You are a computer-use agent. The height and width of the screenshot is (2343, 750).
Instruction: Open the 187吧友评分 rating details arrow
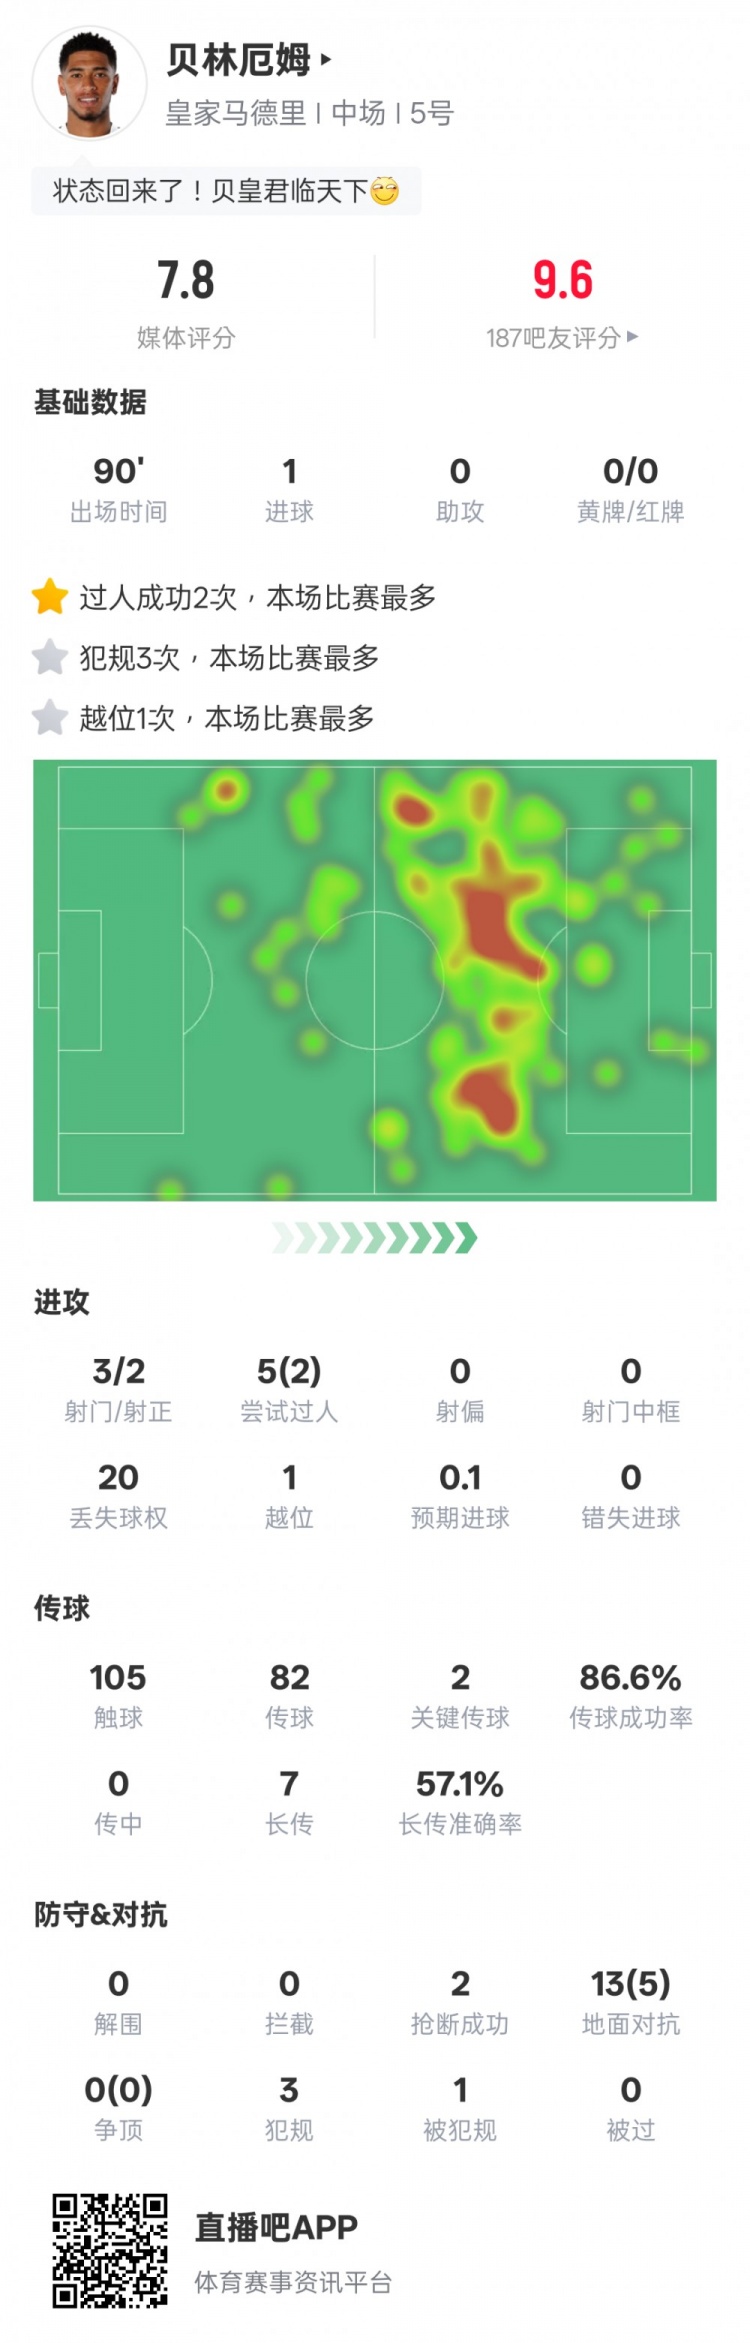click(x=632, y=337)
